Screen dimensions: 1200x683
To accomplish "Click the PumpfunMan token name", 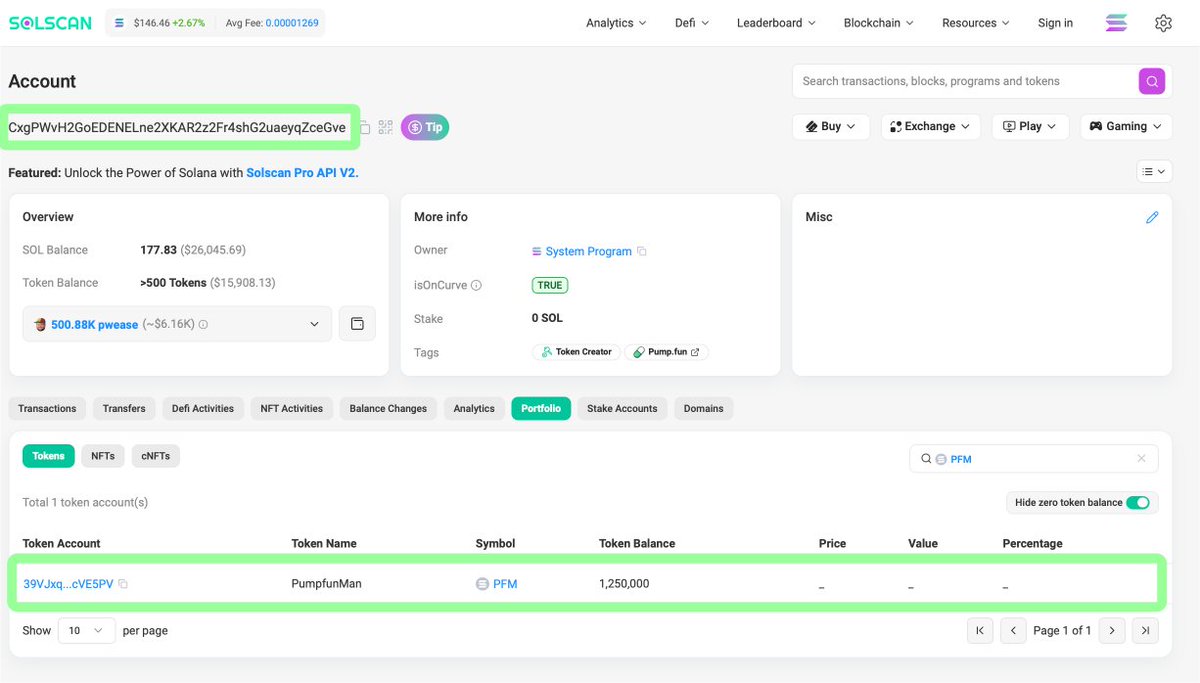I will click(326, 584).
